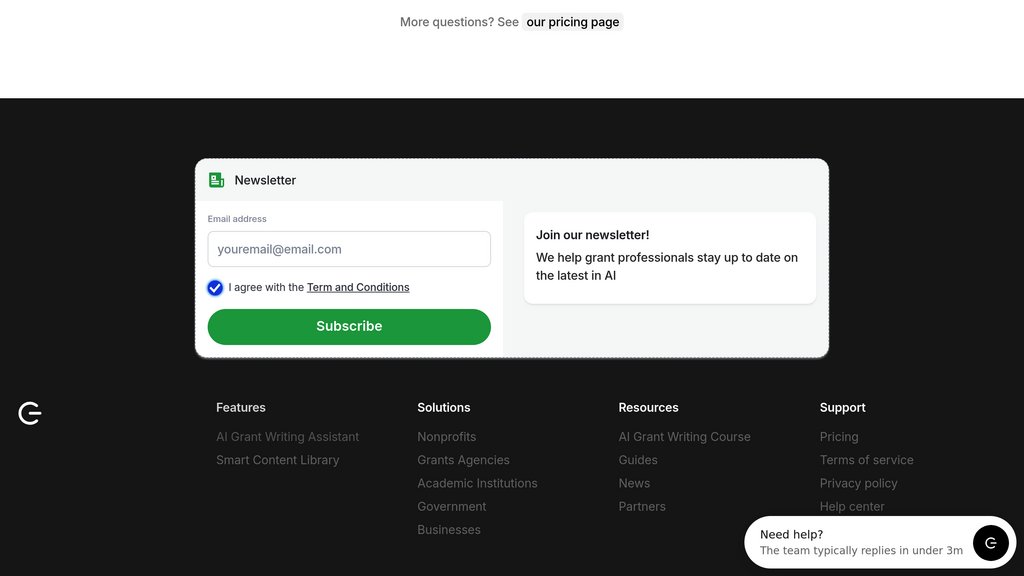Viewport: 1024px width, 576px height.
Task: Open Academic Institutions link
Action: tap(477, 483)
